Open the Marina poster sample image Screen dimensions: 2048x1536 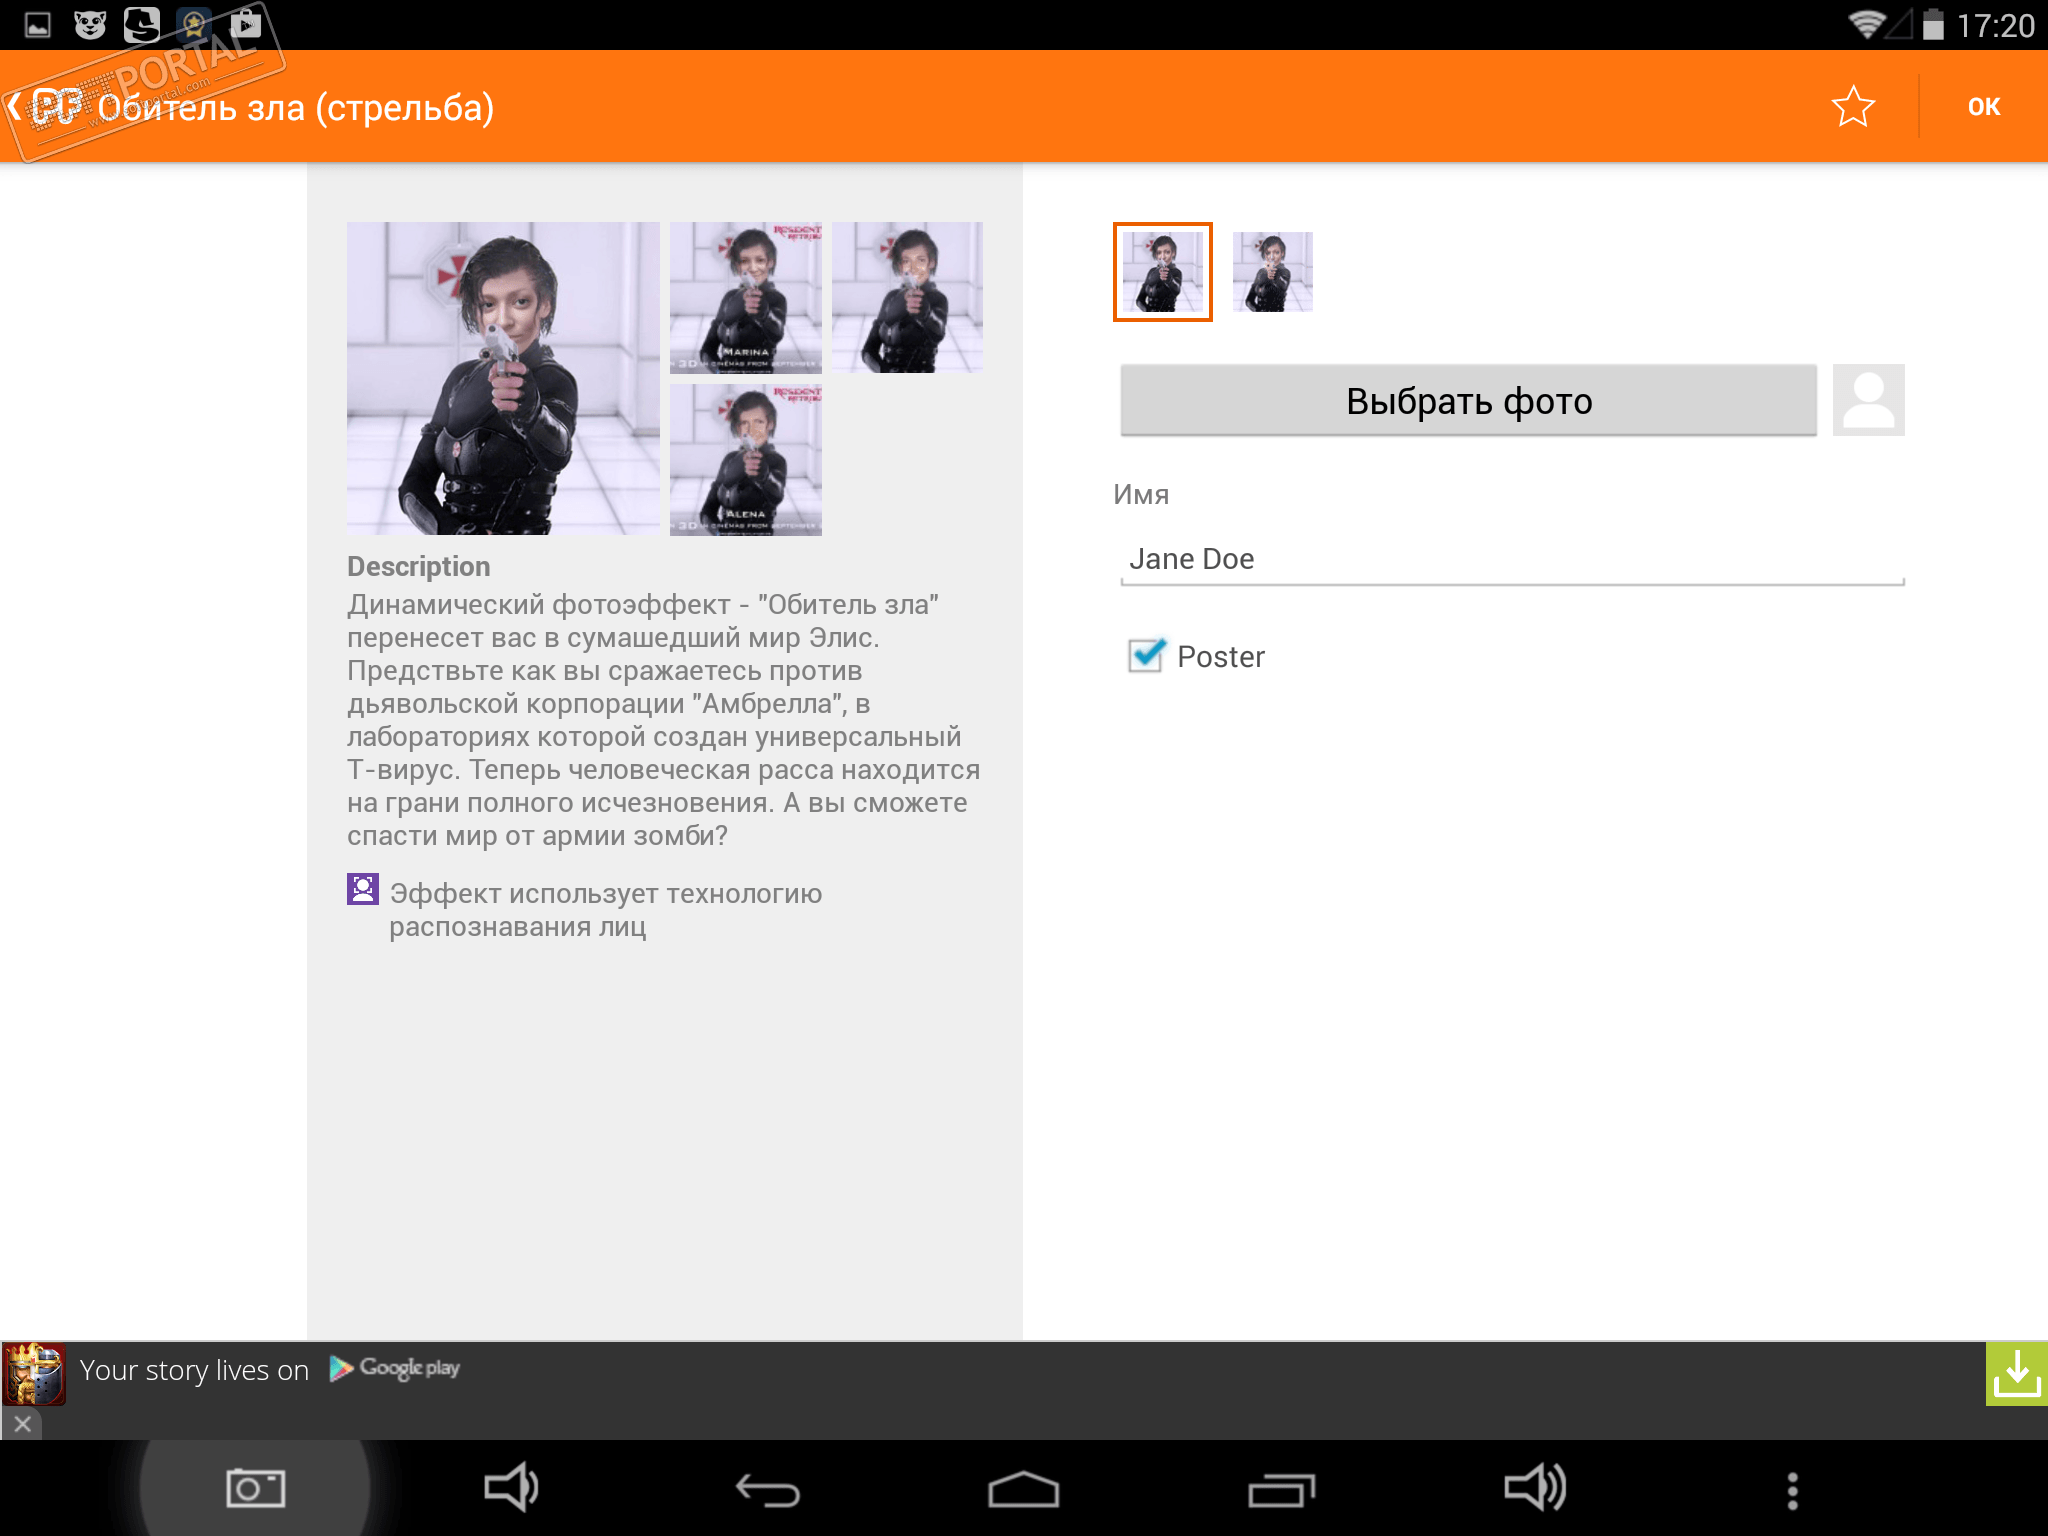[745, 297]
